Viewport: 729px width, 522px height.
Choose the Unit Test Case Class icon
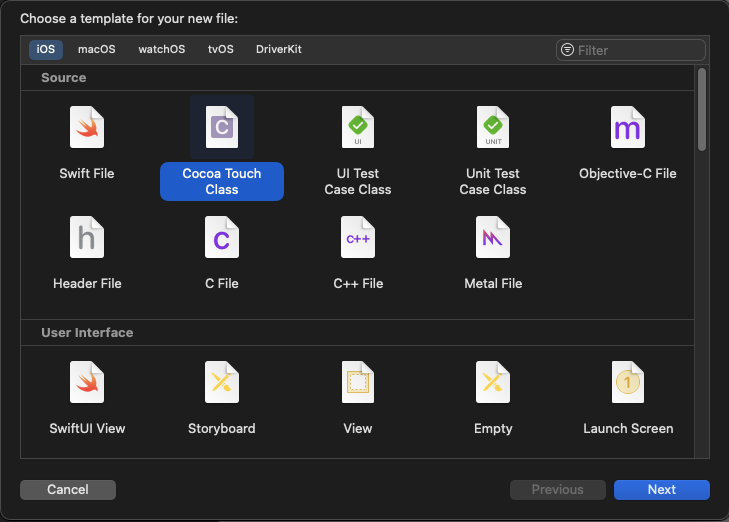[x=493, y=127]
